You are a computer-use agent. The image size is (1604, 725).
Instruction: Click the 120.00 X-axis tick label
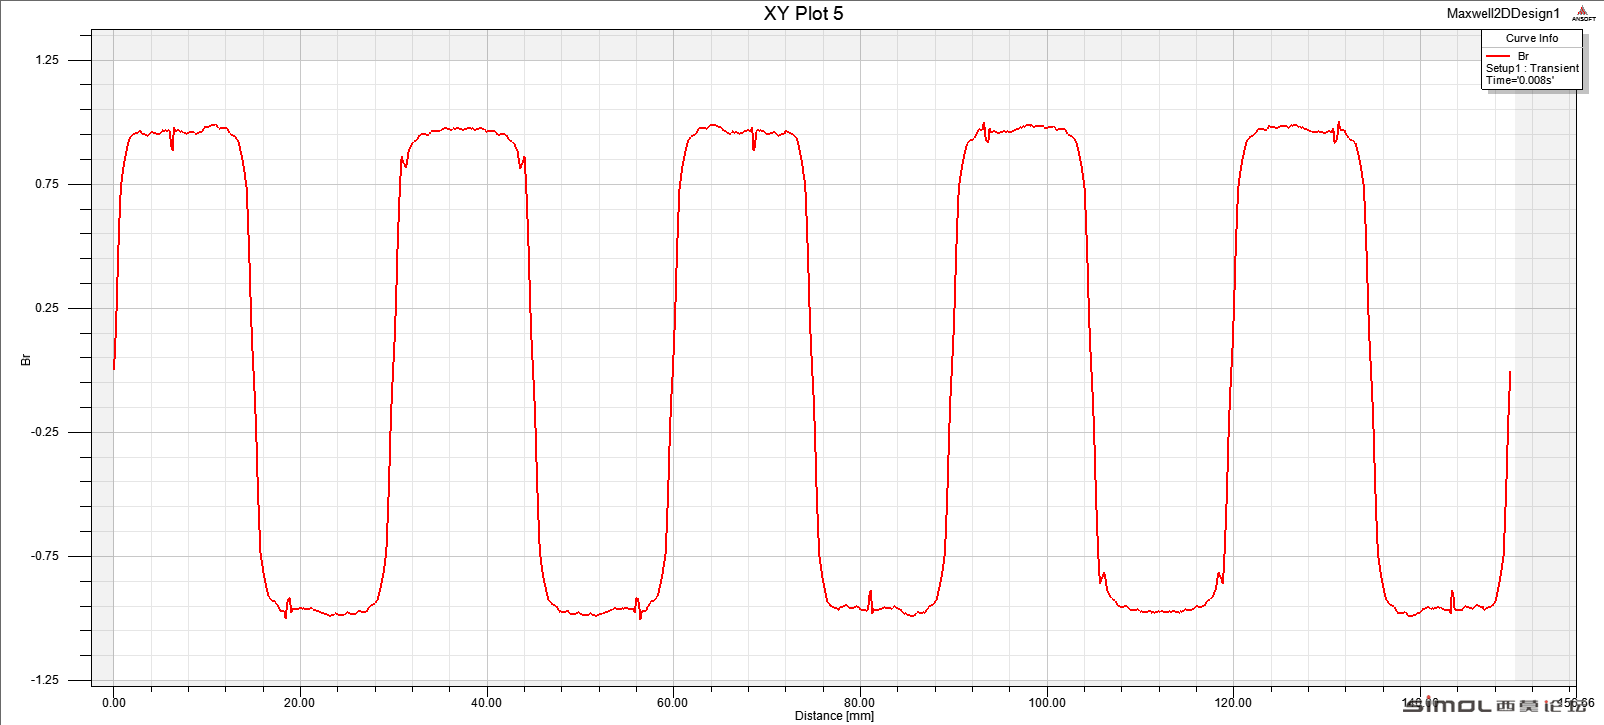click(1233, 702)
